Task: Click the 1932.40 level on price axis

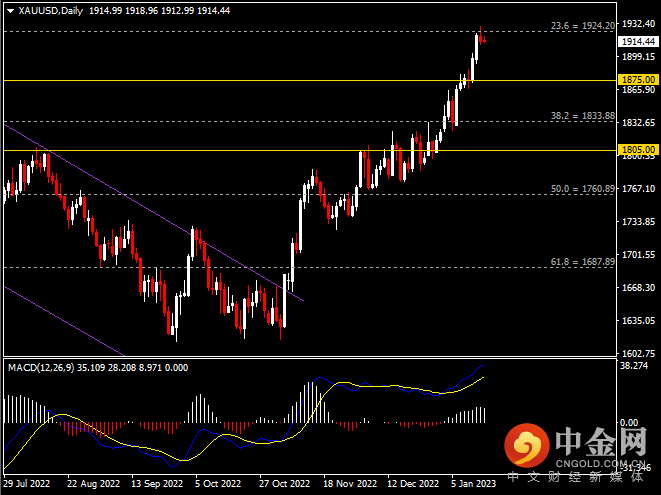Action: click(x=637, y=23)
